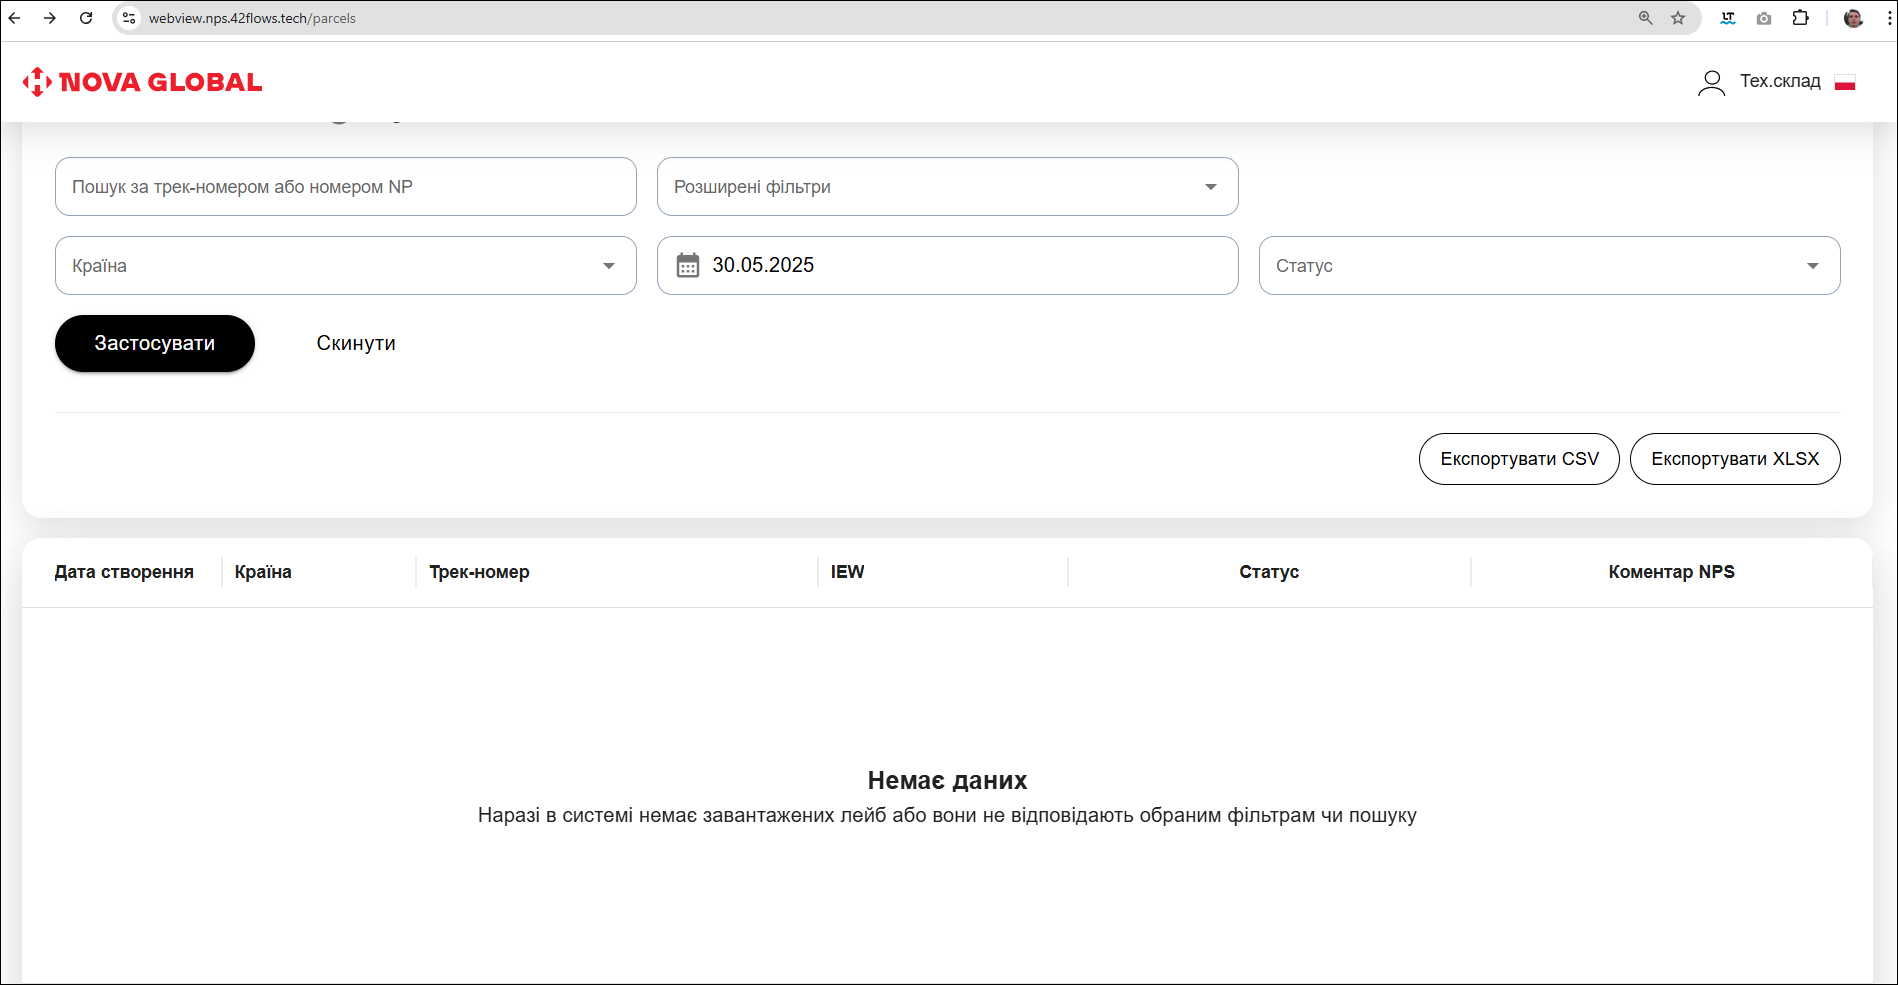
Task: Open the user profile icon
Action: coord(1711,82)
